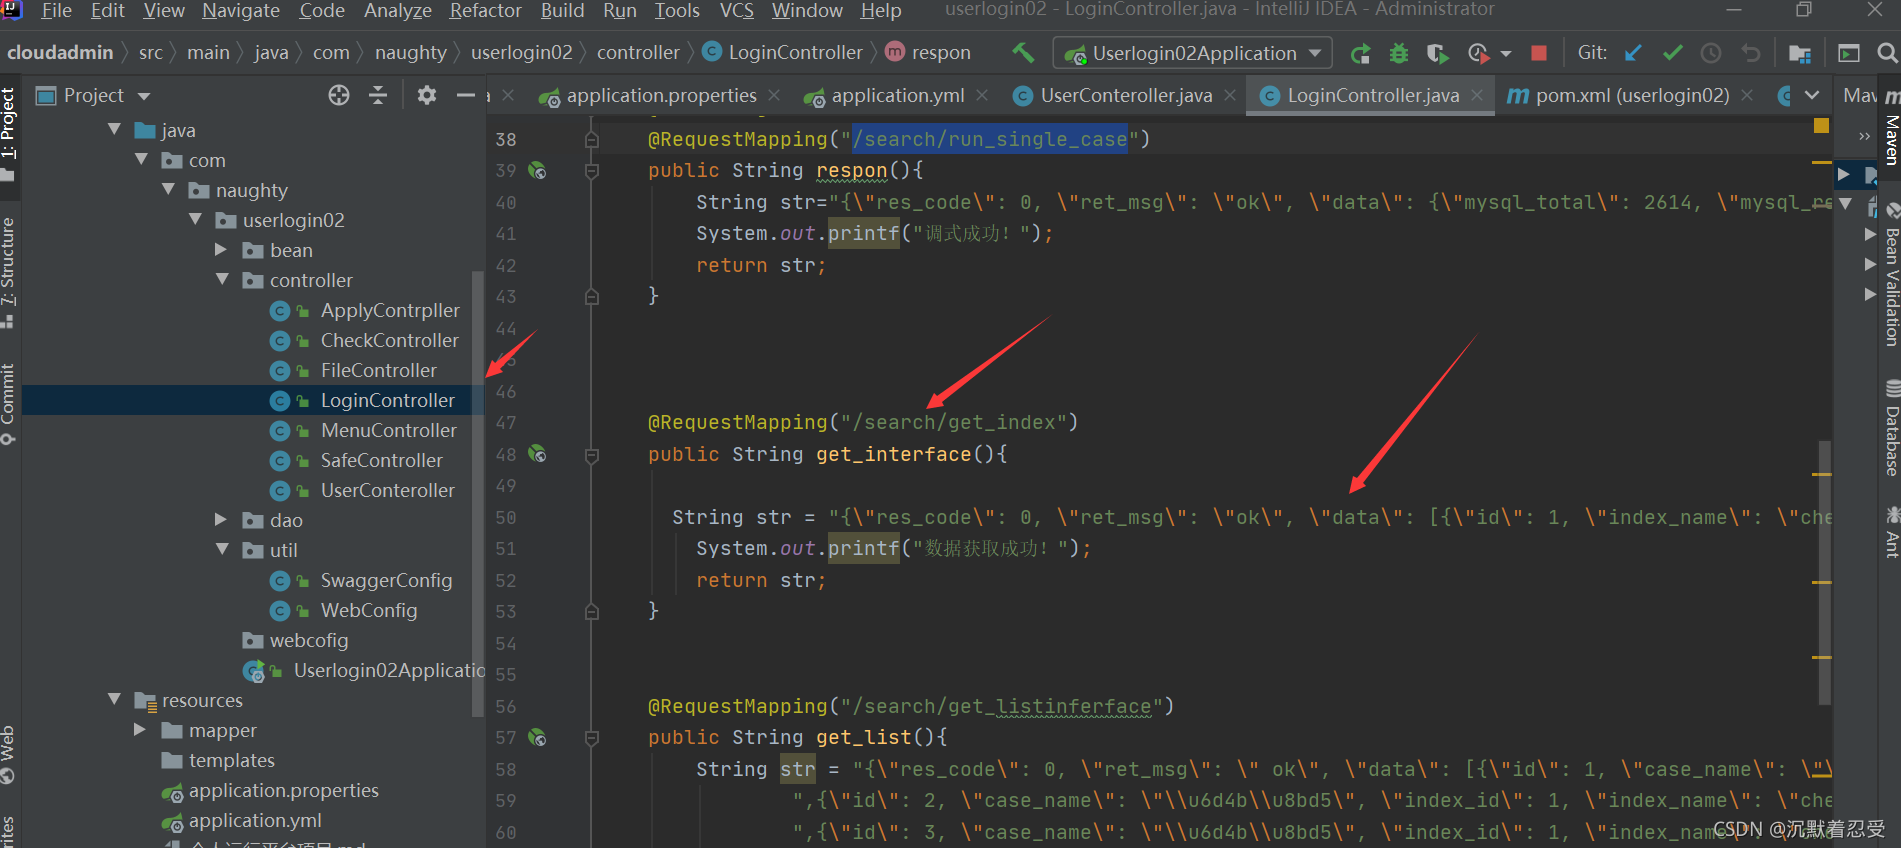Open Git history clock icon

coord(1711,53)
